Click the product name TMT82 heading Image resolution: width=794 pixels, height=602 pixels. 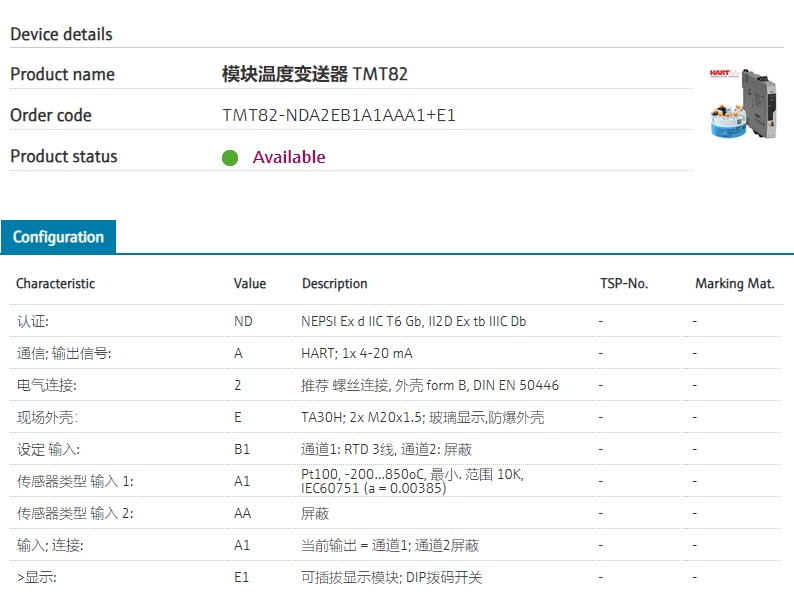click(314, 74)
